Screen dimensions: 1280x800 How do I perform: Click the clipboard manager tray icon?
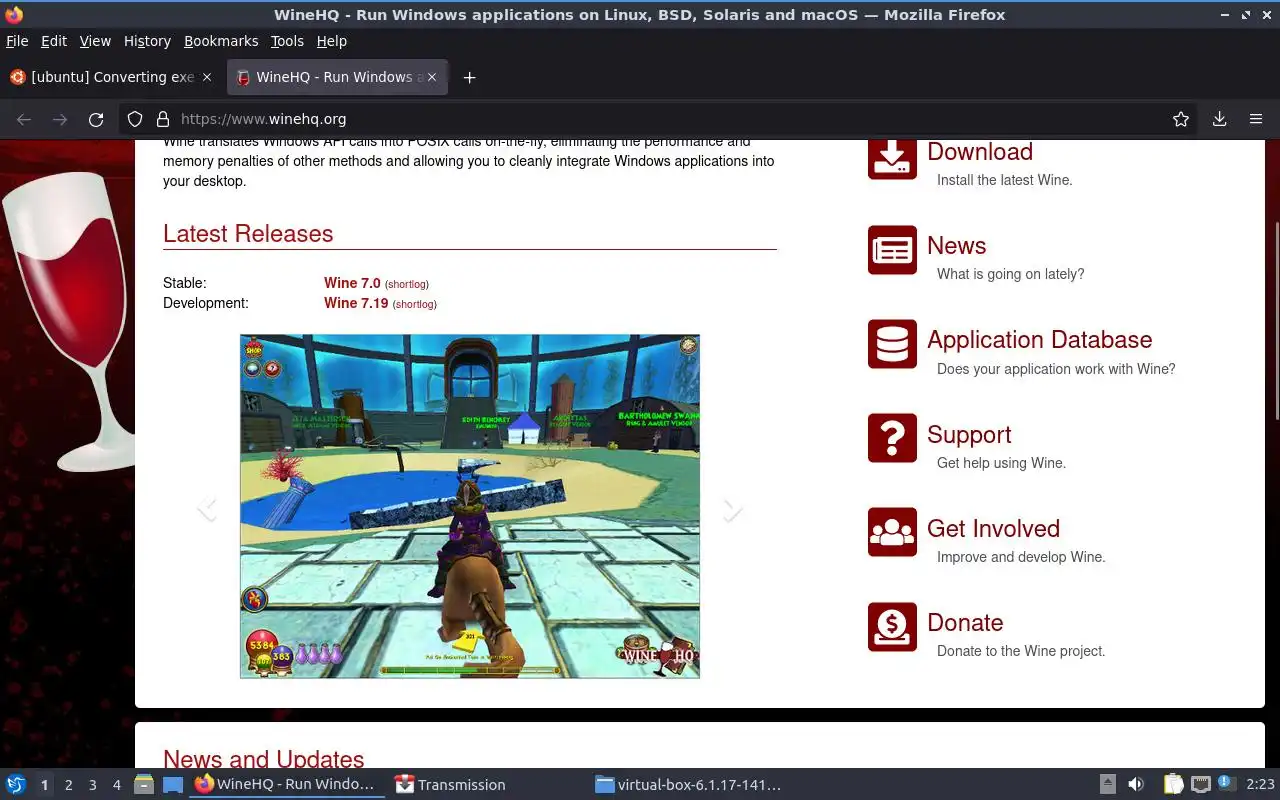coord(1173,785)
